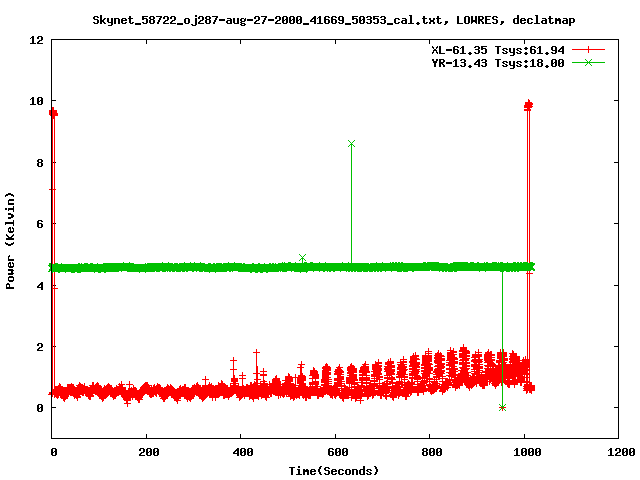
Task: Click the red XL legend line sample
Action: (588, 50)
